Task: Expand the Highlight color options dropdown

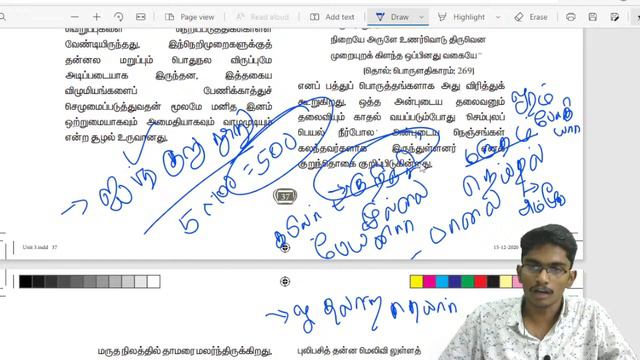Action: (x=498, y=17)
